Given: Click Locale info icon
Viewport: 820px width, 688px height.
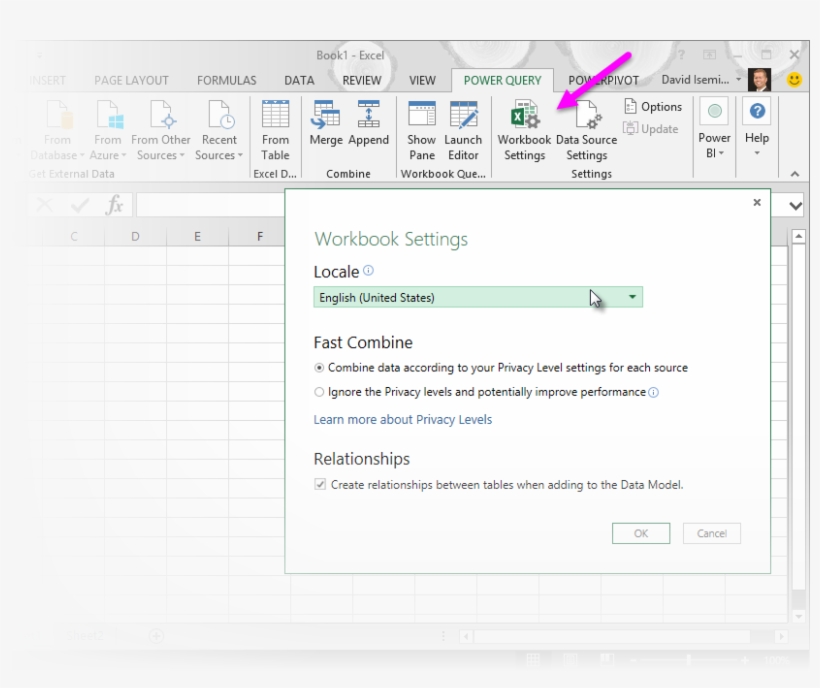Looking at the screenshot, I should [x=368, y=270].
